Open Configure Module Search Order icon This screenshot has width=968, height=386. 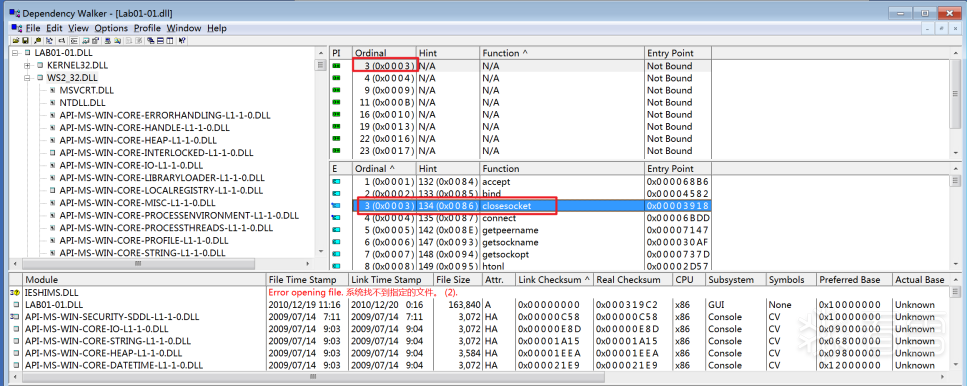click(x=117, y=40)
